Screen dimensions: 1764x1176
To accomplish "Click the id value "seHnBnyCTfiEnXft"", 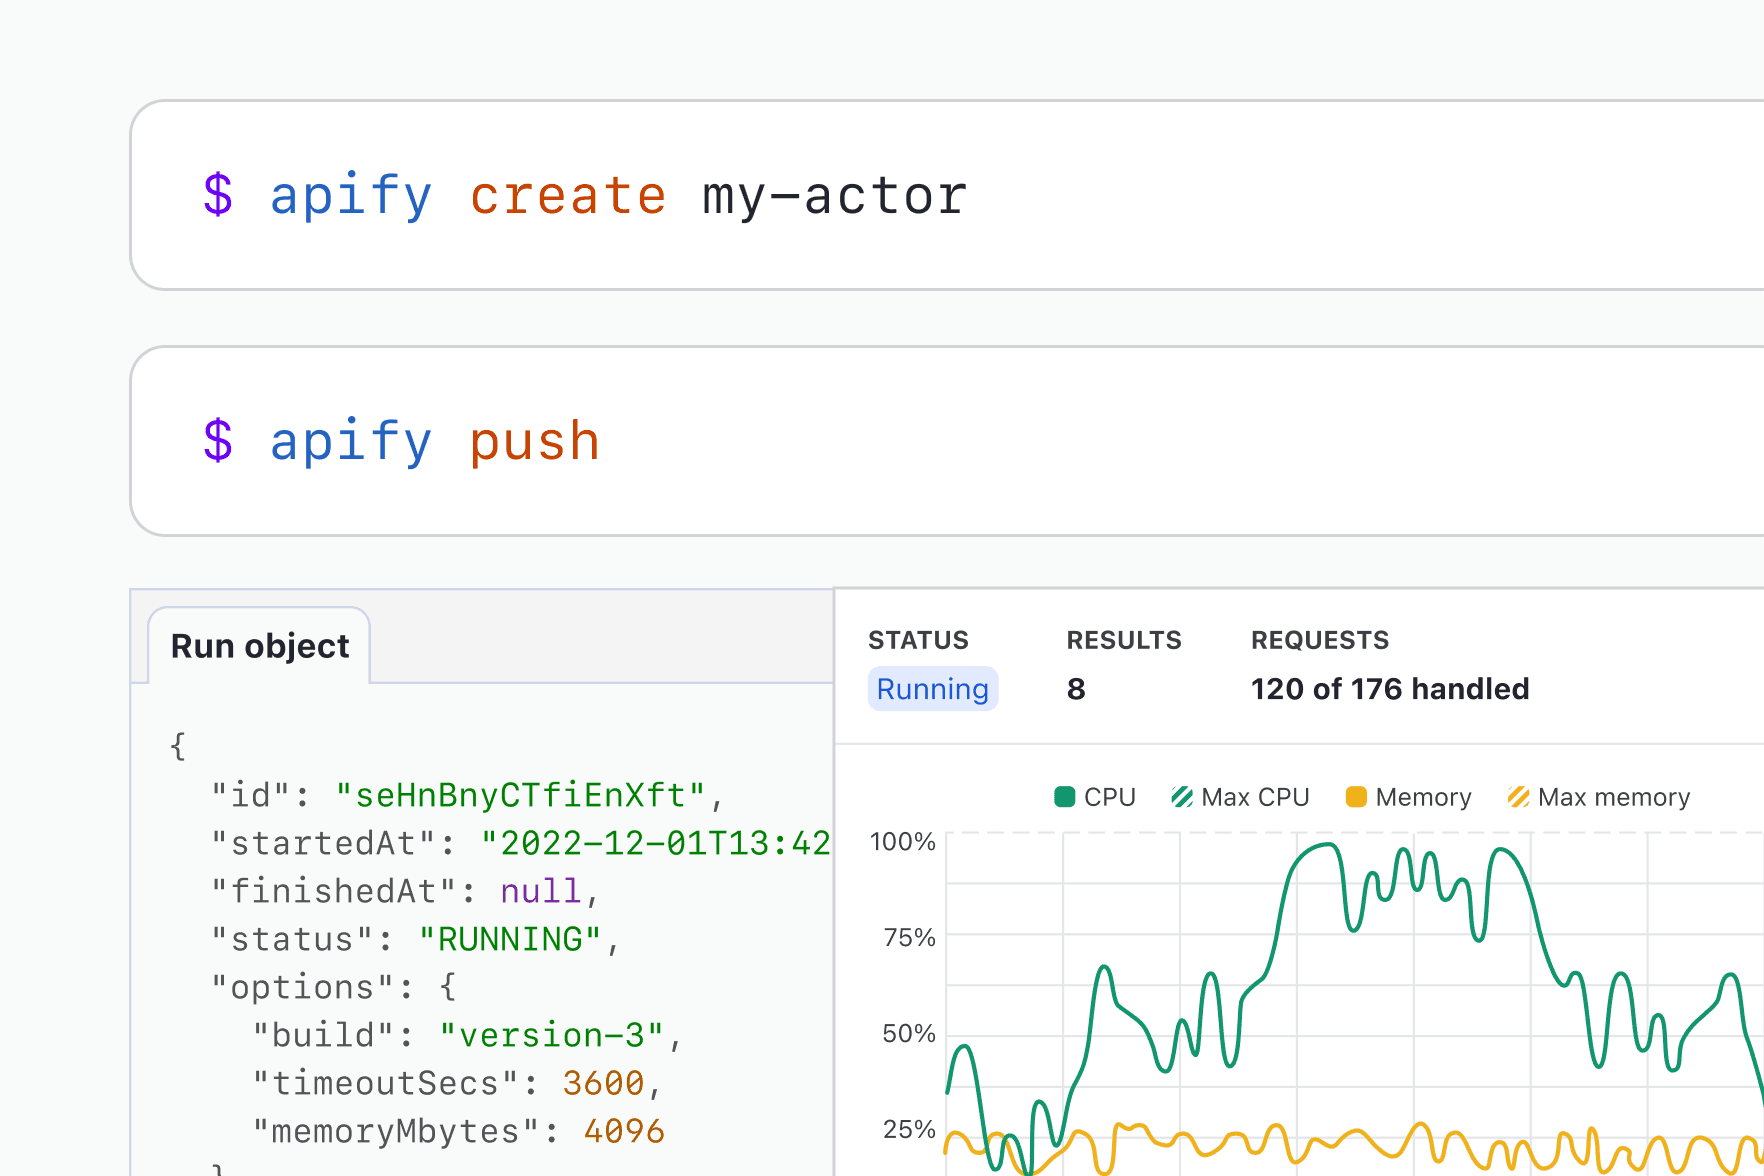I will pyautogui.click(x=520, y=795).
